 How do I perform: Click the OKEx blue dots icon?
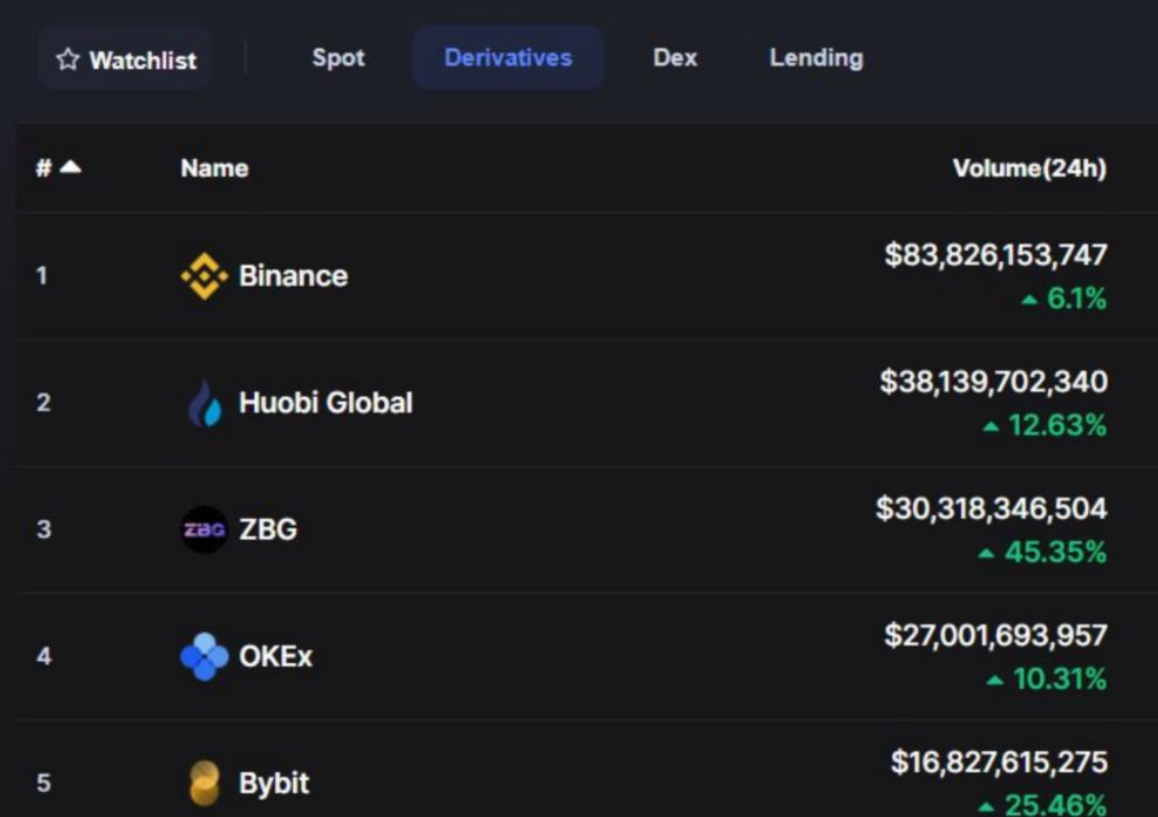pyautogui.click(x=205, y=656)
